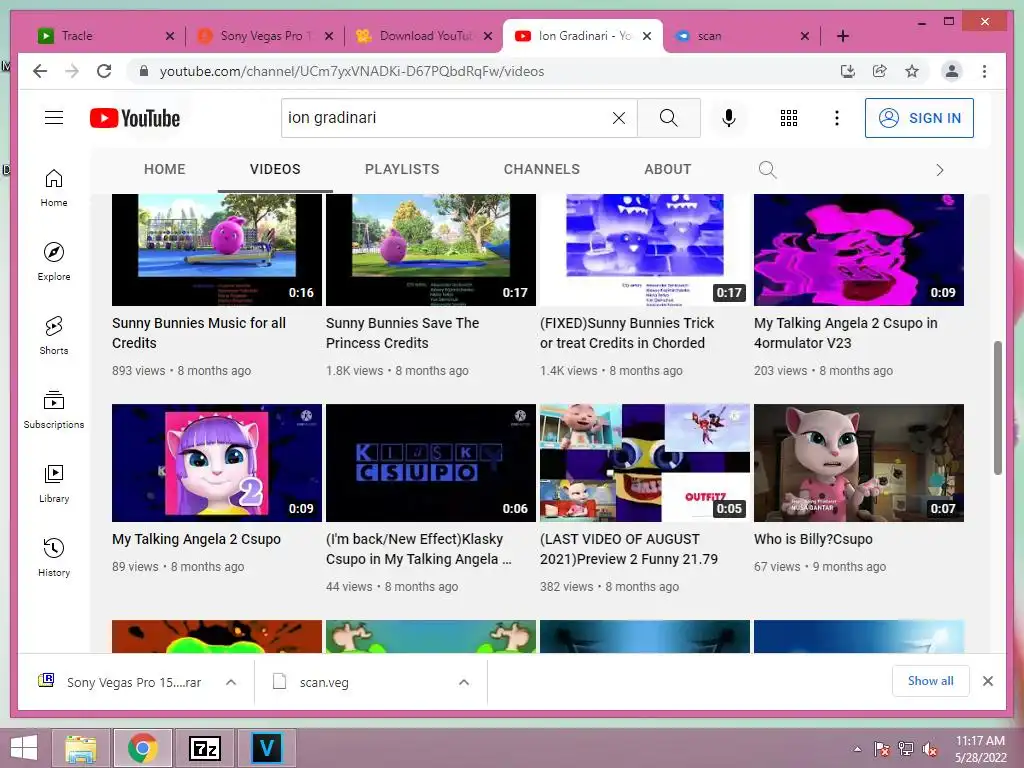Open 'Sunny Bunnies Save The Princess Credits' title
This screenshot has height=768, width=1024.
(402, 332)
